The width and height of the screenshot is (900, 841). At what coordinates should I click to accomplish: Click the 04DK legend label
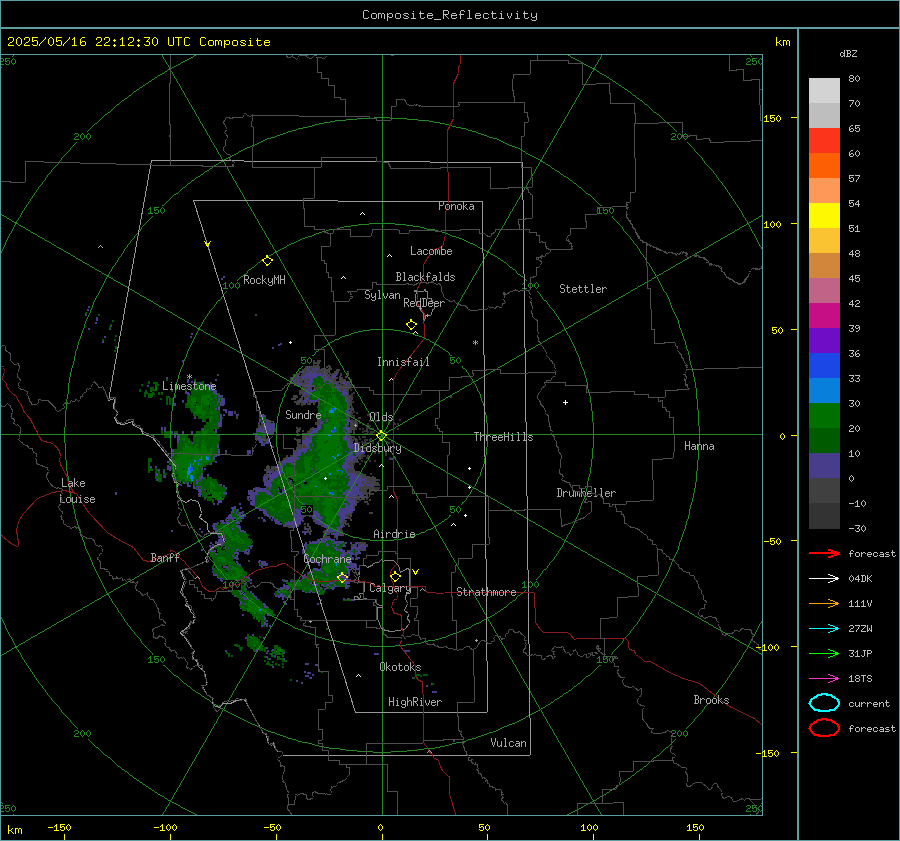(x=860, y=578)
